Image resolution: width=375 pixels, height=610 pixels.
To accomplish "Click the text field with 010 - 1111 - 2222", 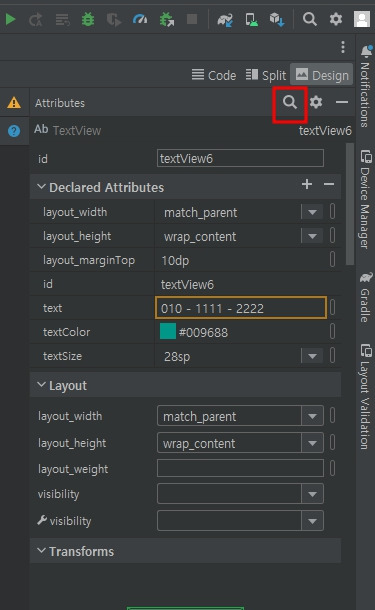I will click(241, 308).
